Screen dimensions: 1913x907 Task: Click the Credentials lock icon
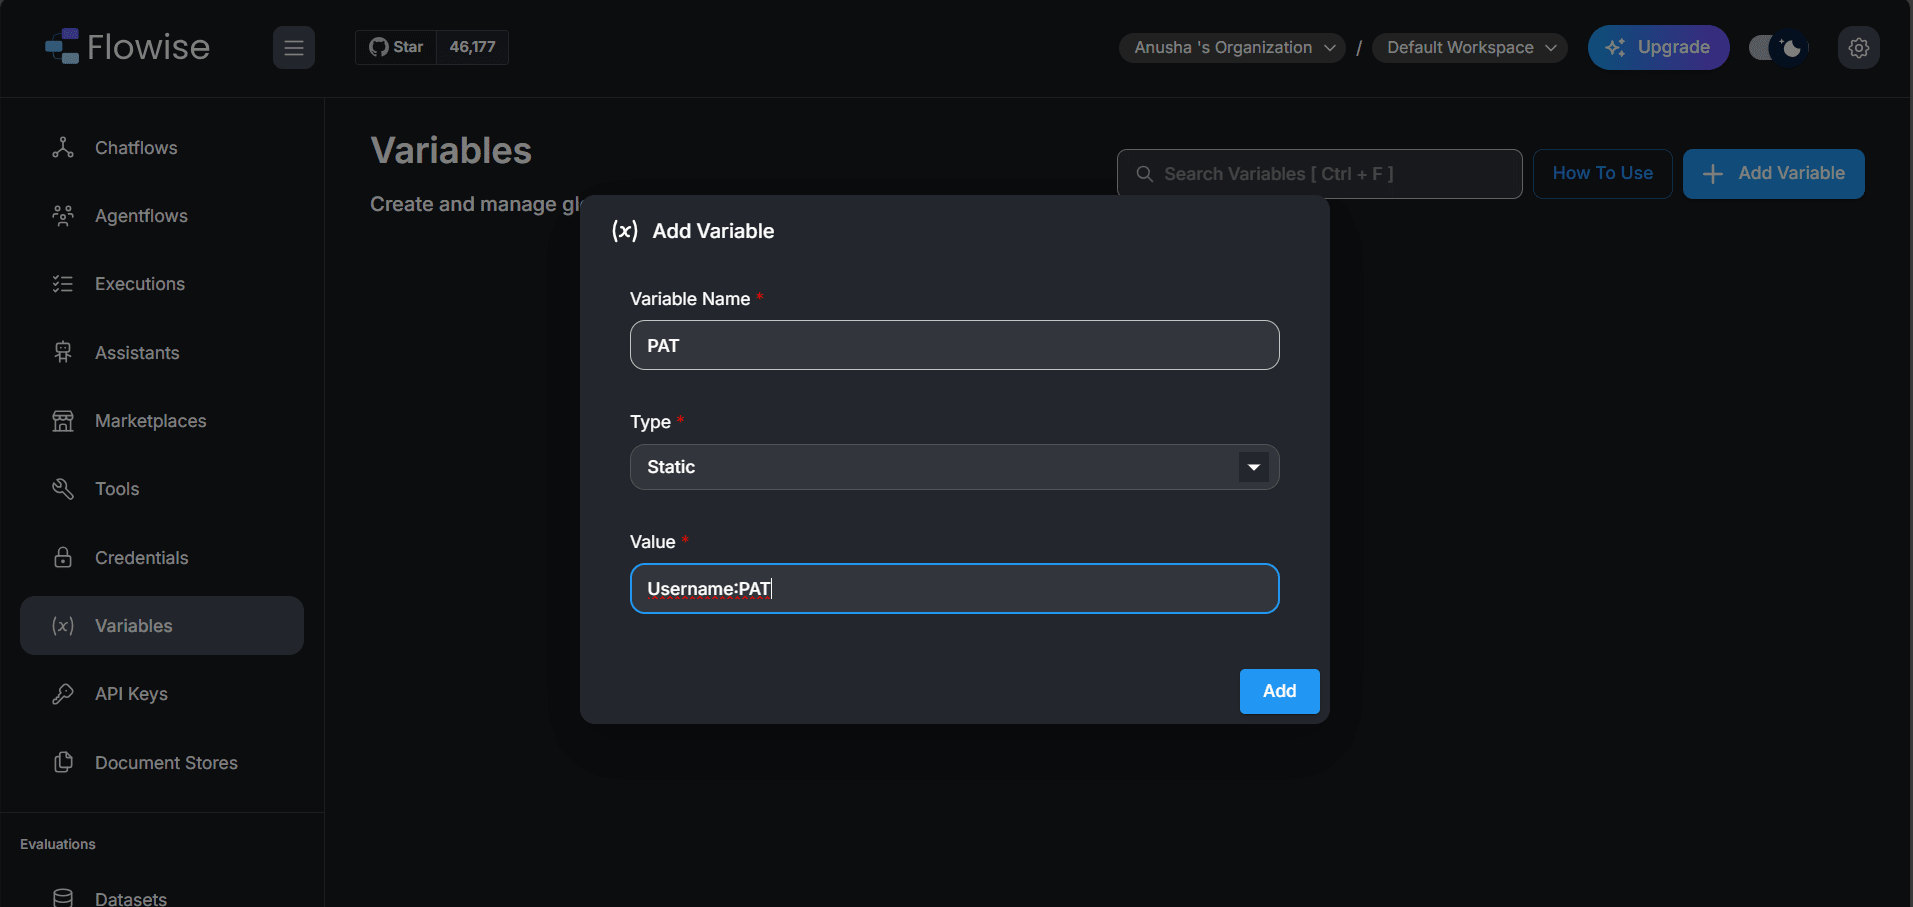(63, 558)
